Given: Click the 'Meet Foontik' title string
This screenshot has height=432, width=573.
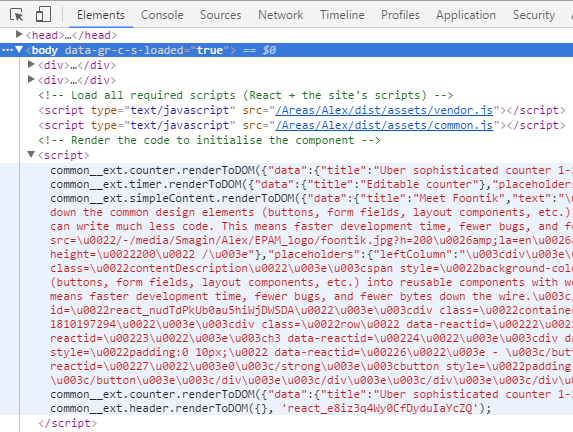Looking at the screenshot, I should point(458,198).
